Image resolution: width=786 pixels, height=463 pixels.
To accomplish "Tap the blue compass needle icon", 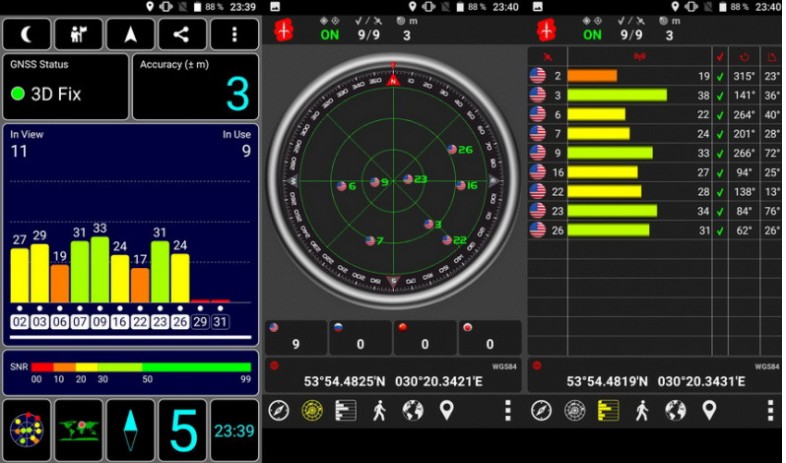I will pyautogui.click(x=130, y=430).
